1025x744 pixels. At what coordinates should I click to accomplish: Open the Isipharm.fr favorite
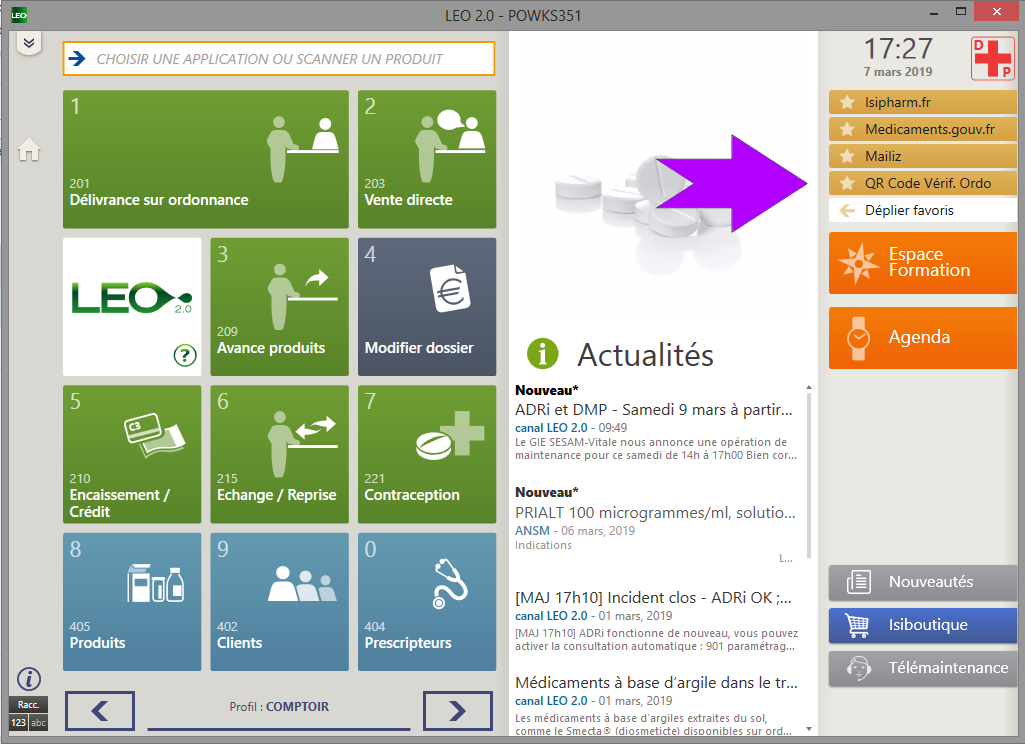click(x=922, y=102)
